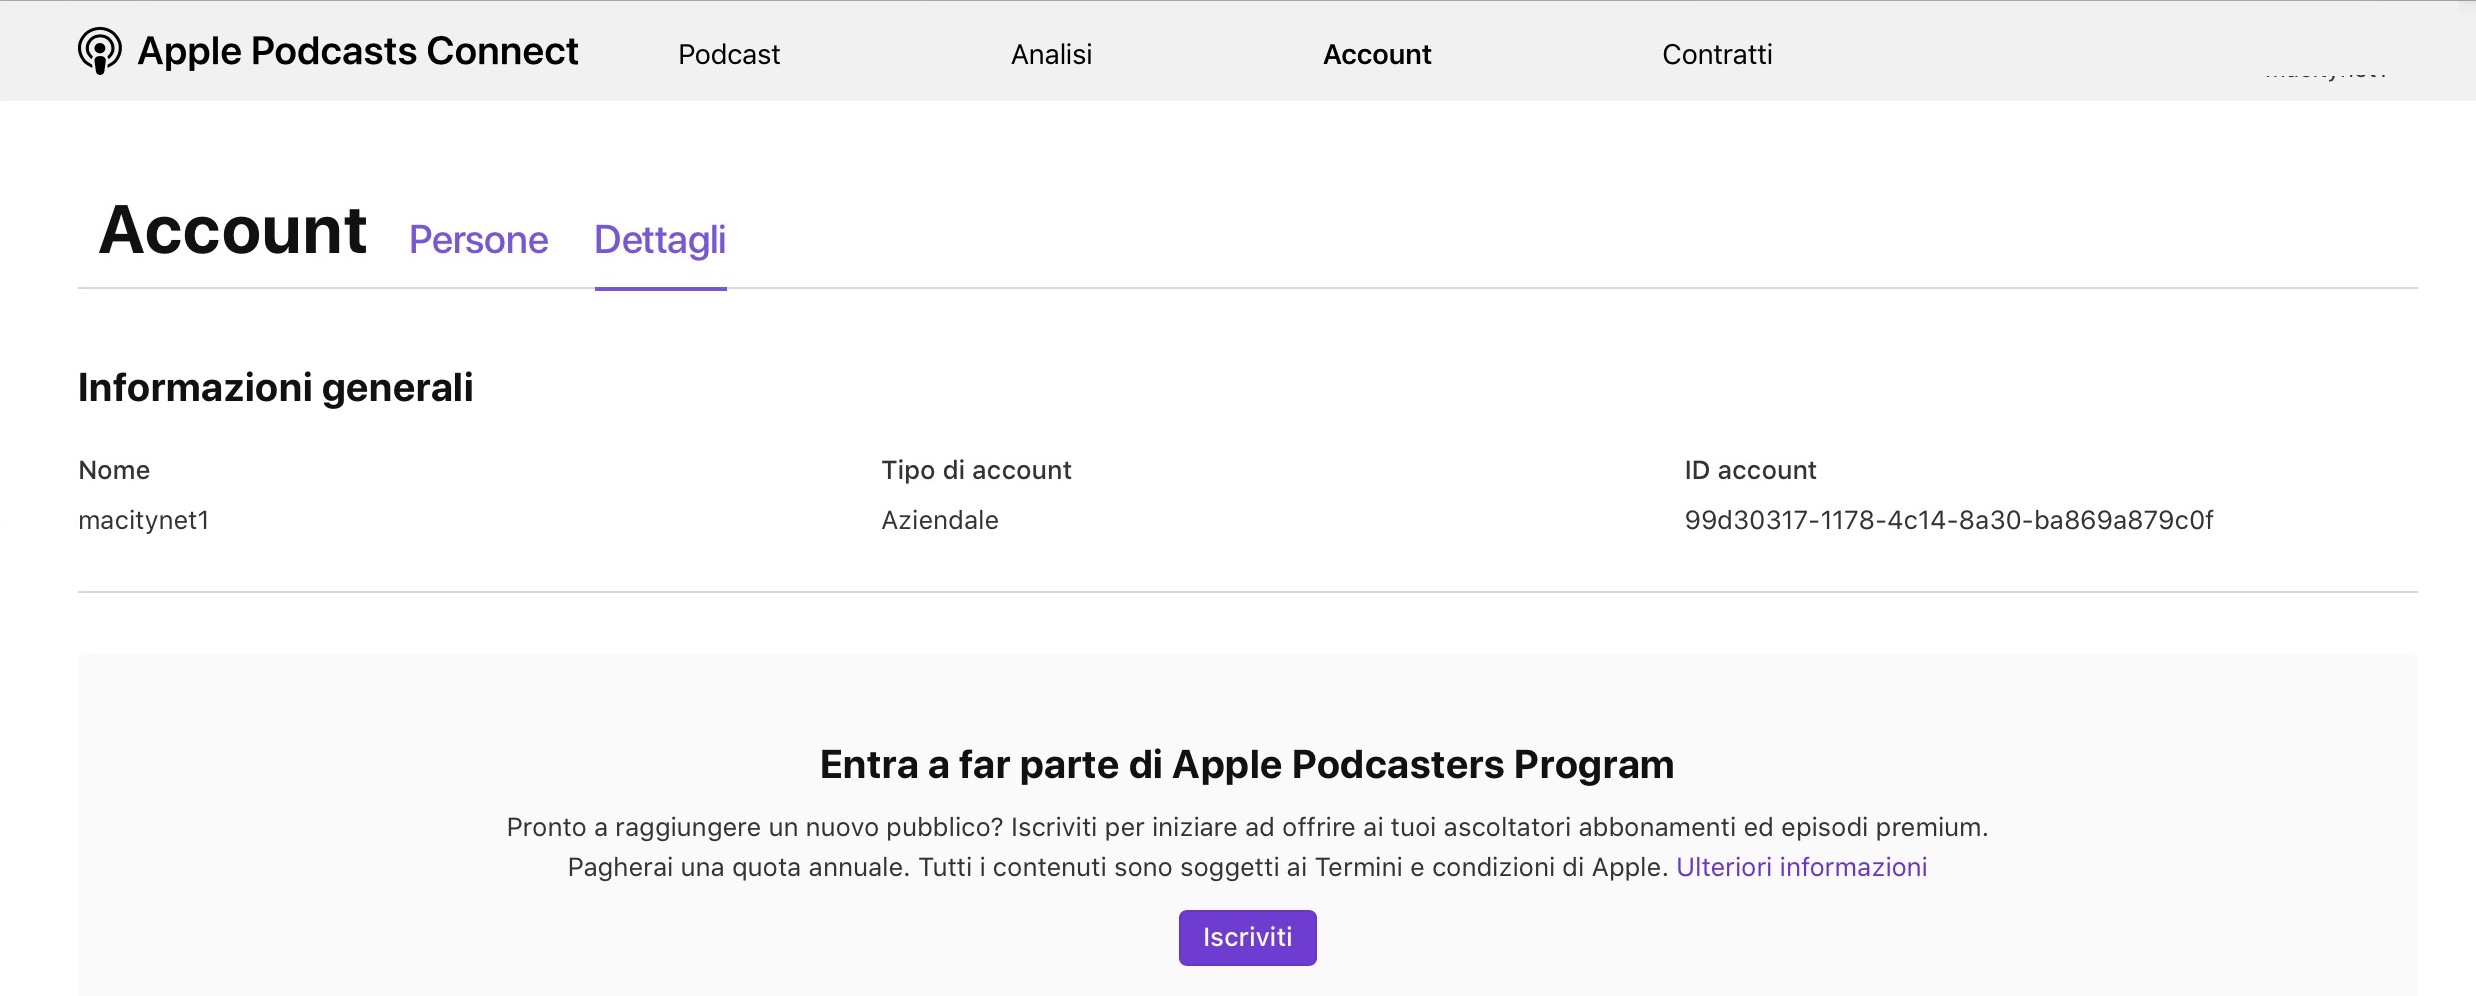This screenshot has width=2476, height=996.
Task: Select Account in the top navigation bar
Action: pos(1376,54)
